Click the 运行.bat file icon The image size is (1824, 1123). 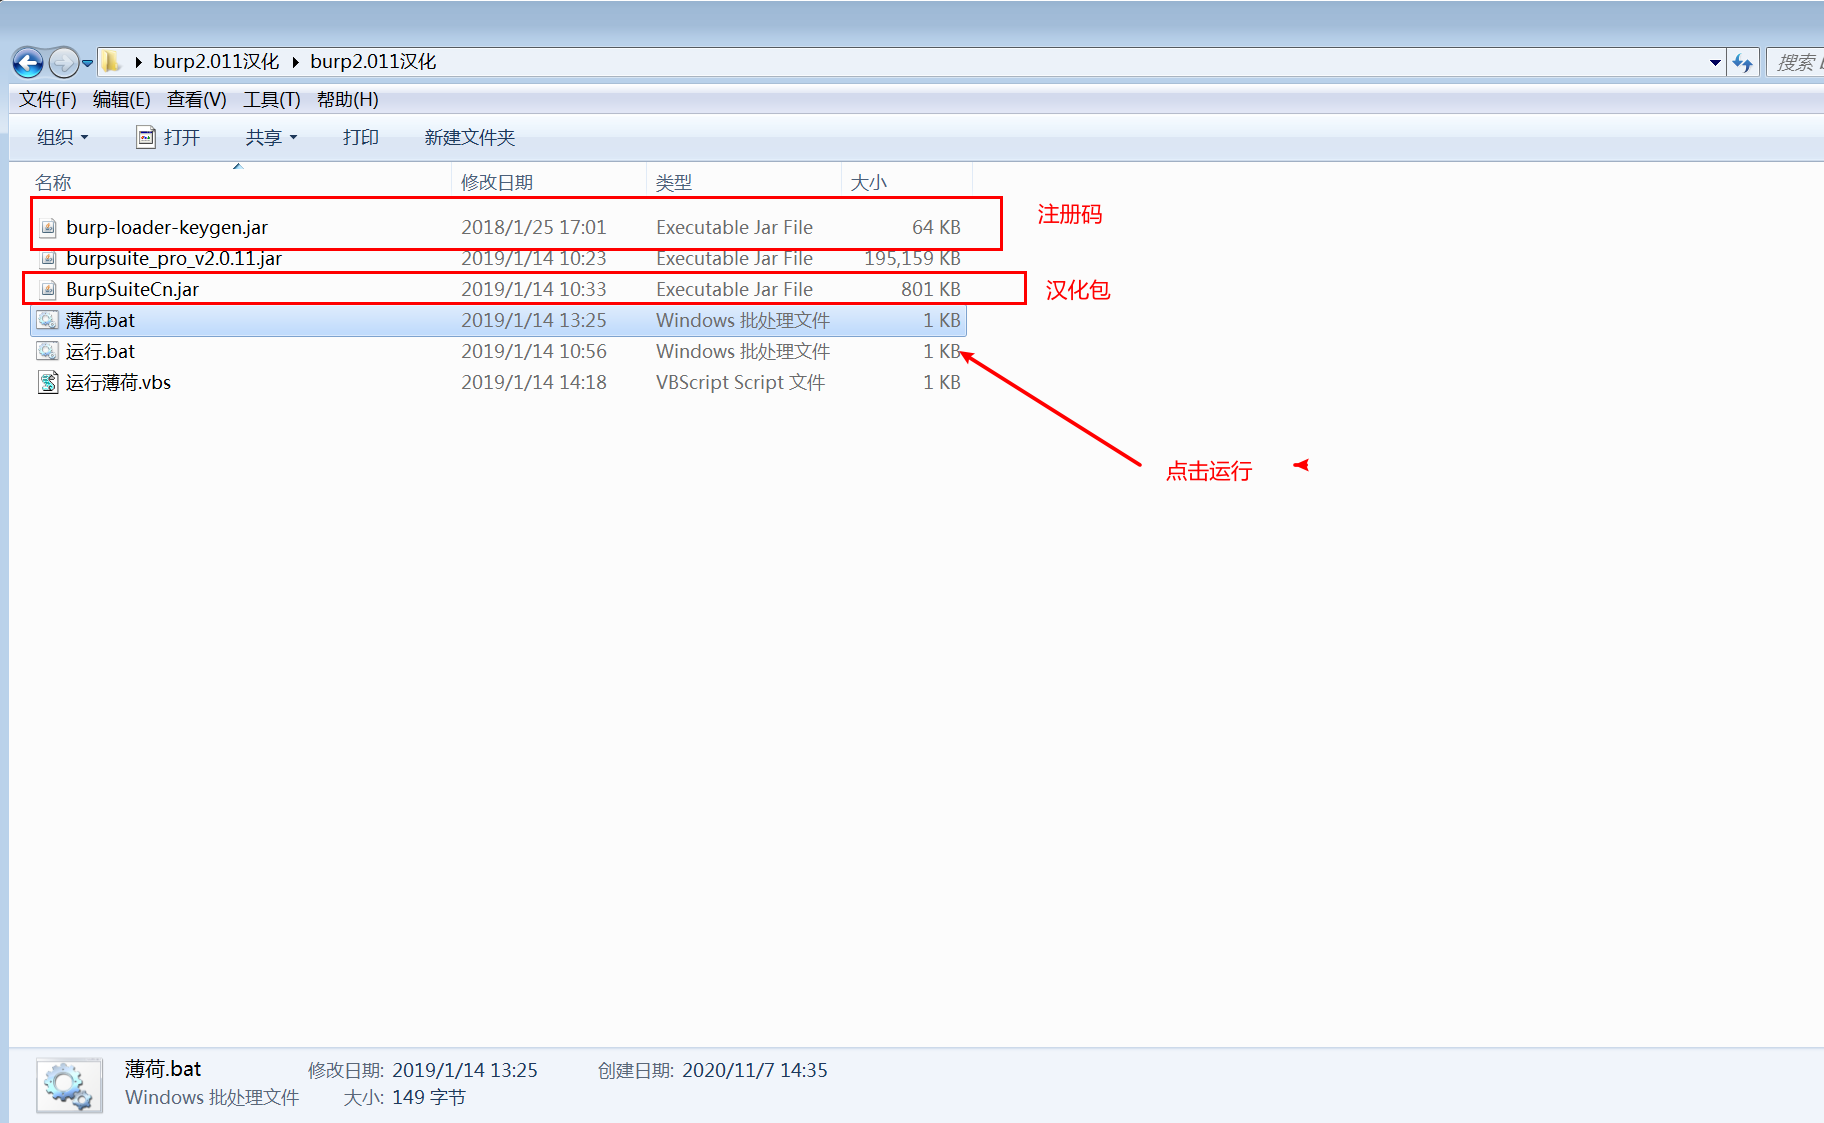tap(48, 352)
